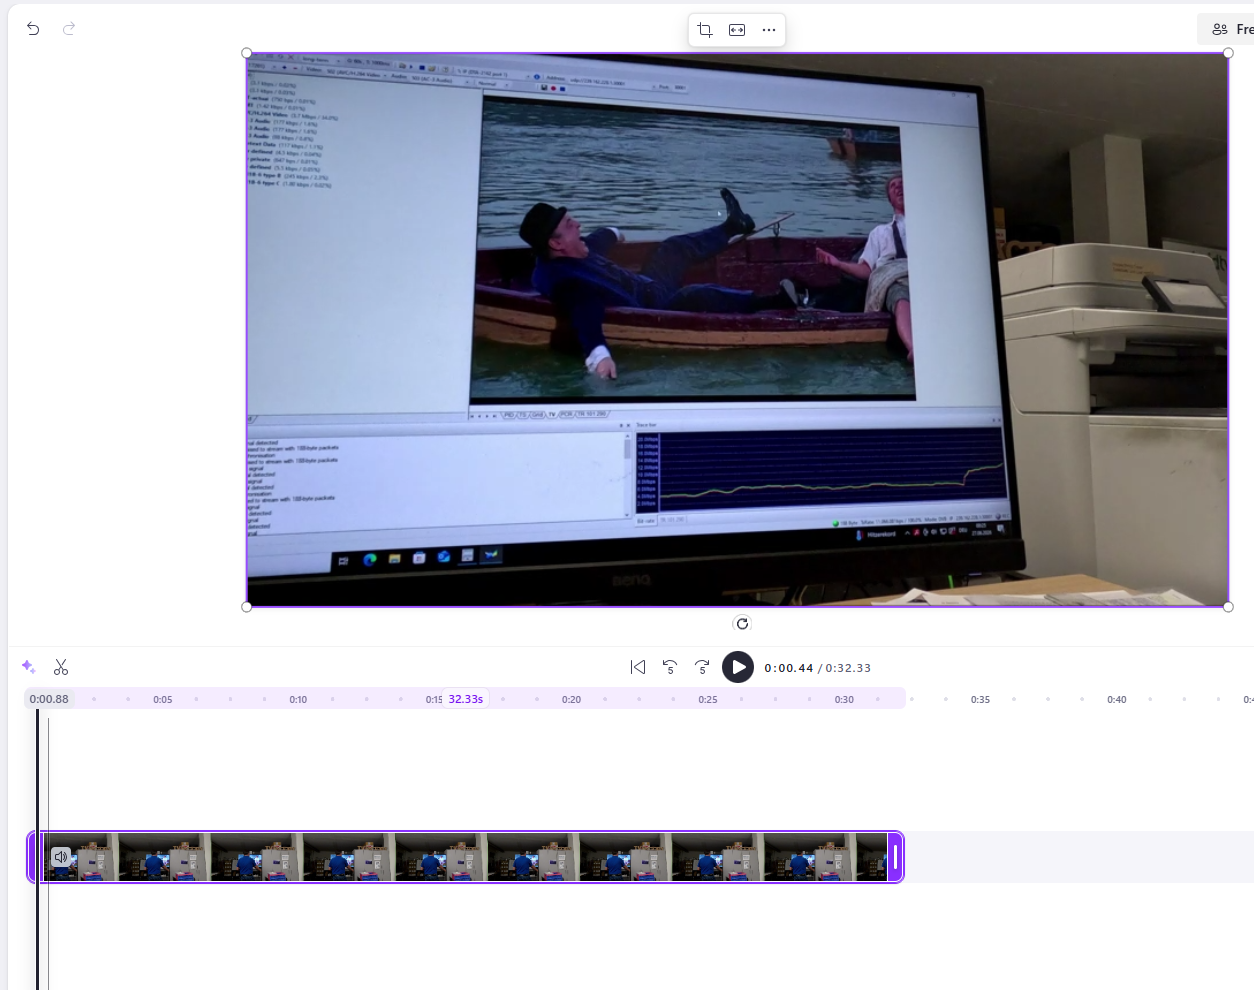Play the video preview

point(738,667)
